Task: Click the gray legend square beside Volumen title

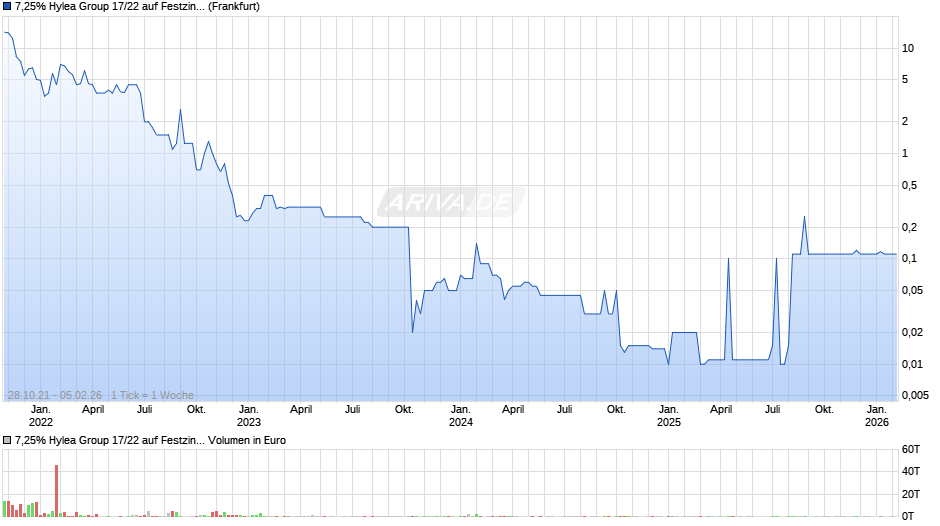Action: click(7, 440)
